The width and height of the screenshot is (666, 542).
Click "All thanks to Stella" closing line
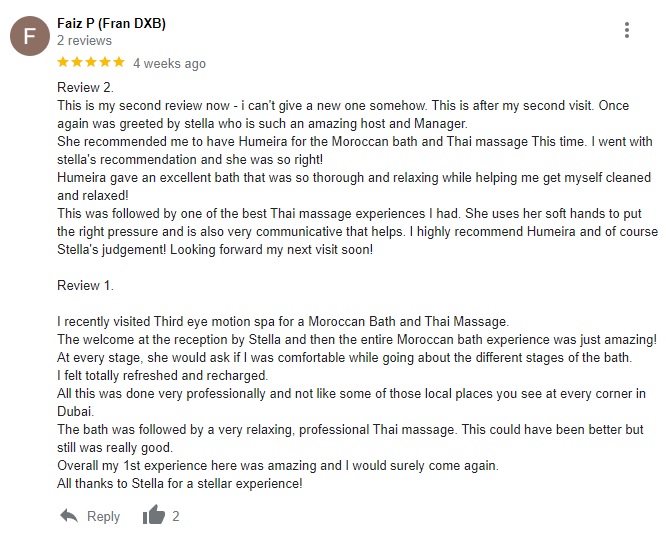point(180,484)
